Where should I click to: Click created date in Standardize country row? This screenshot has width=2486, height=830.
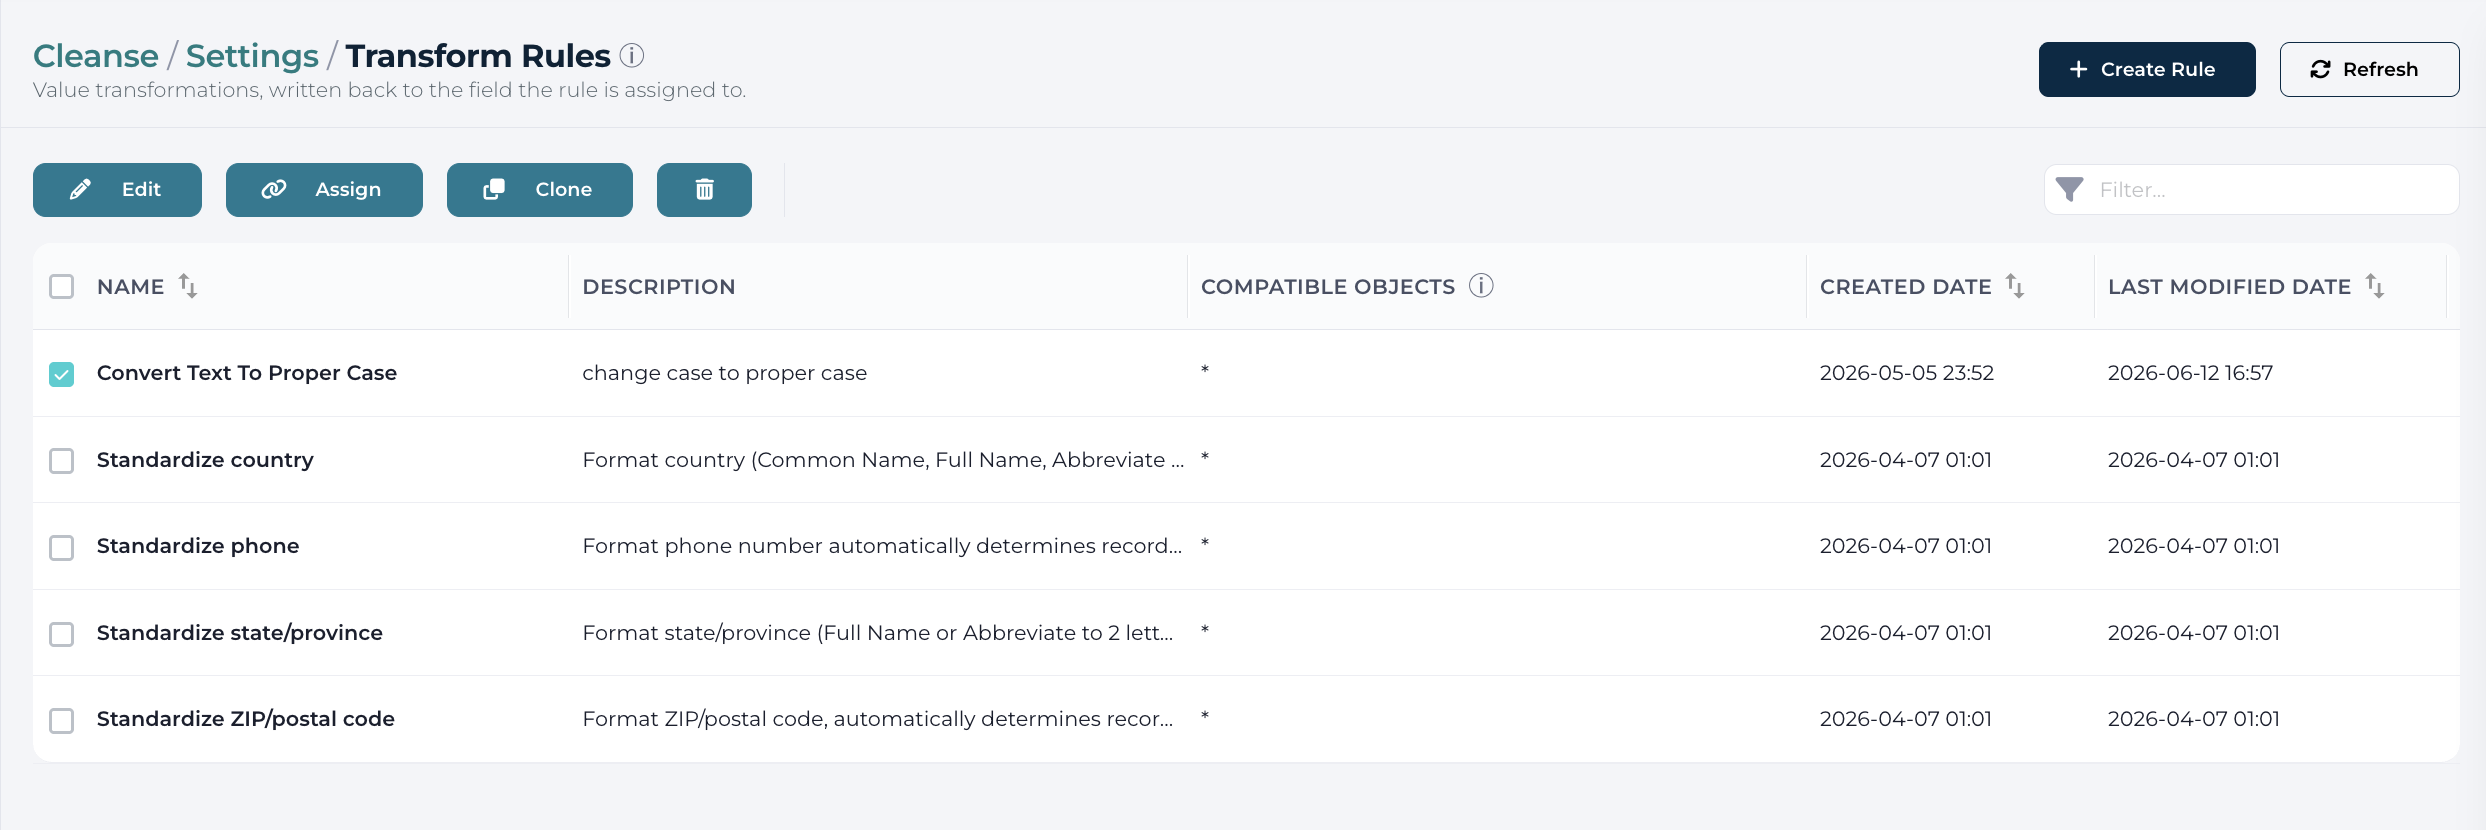[1906, 460]
